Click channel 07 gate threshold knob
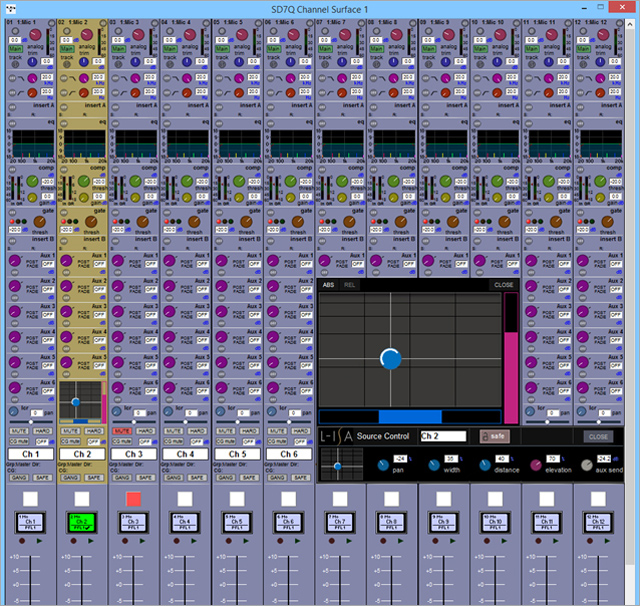 pyautogui.click(x=349, y=222)
